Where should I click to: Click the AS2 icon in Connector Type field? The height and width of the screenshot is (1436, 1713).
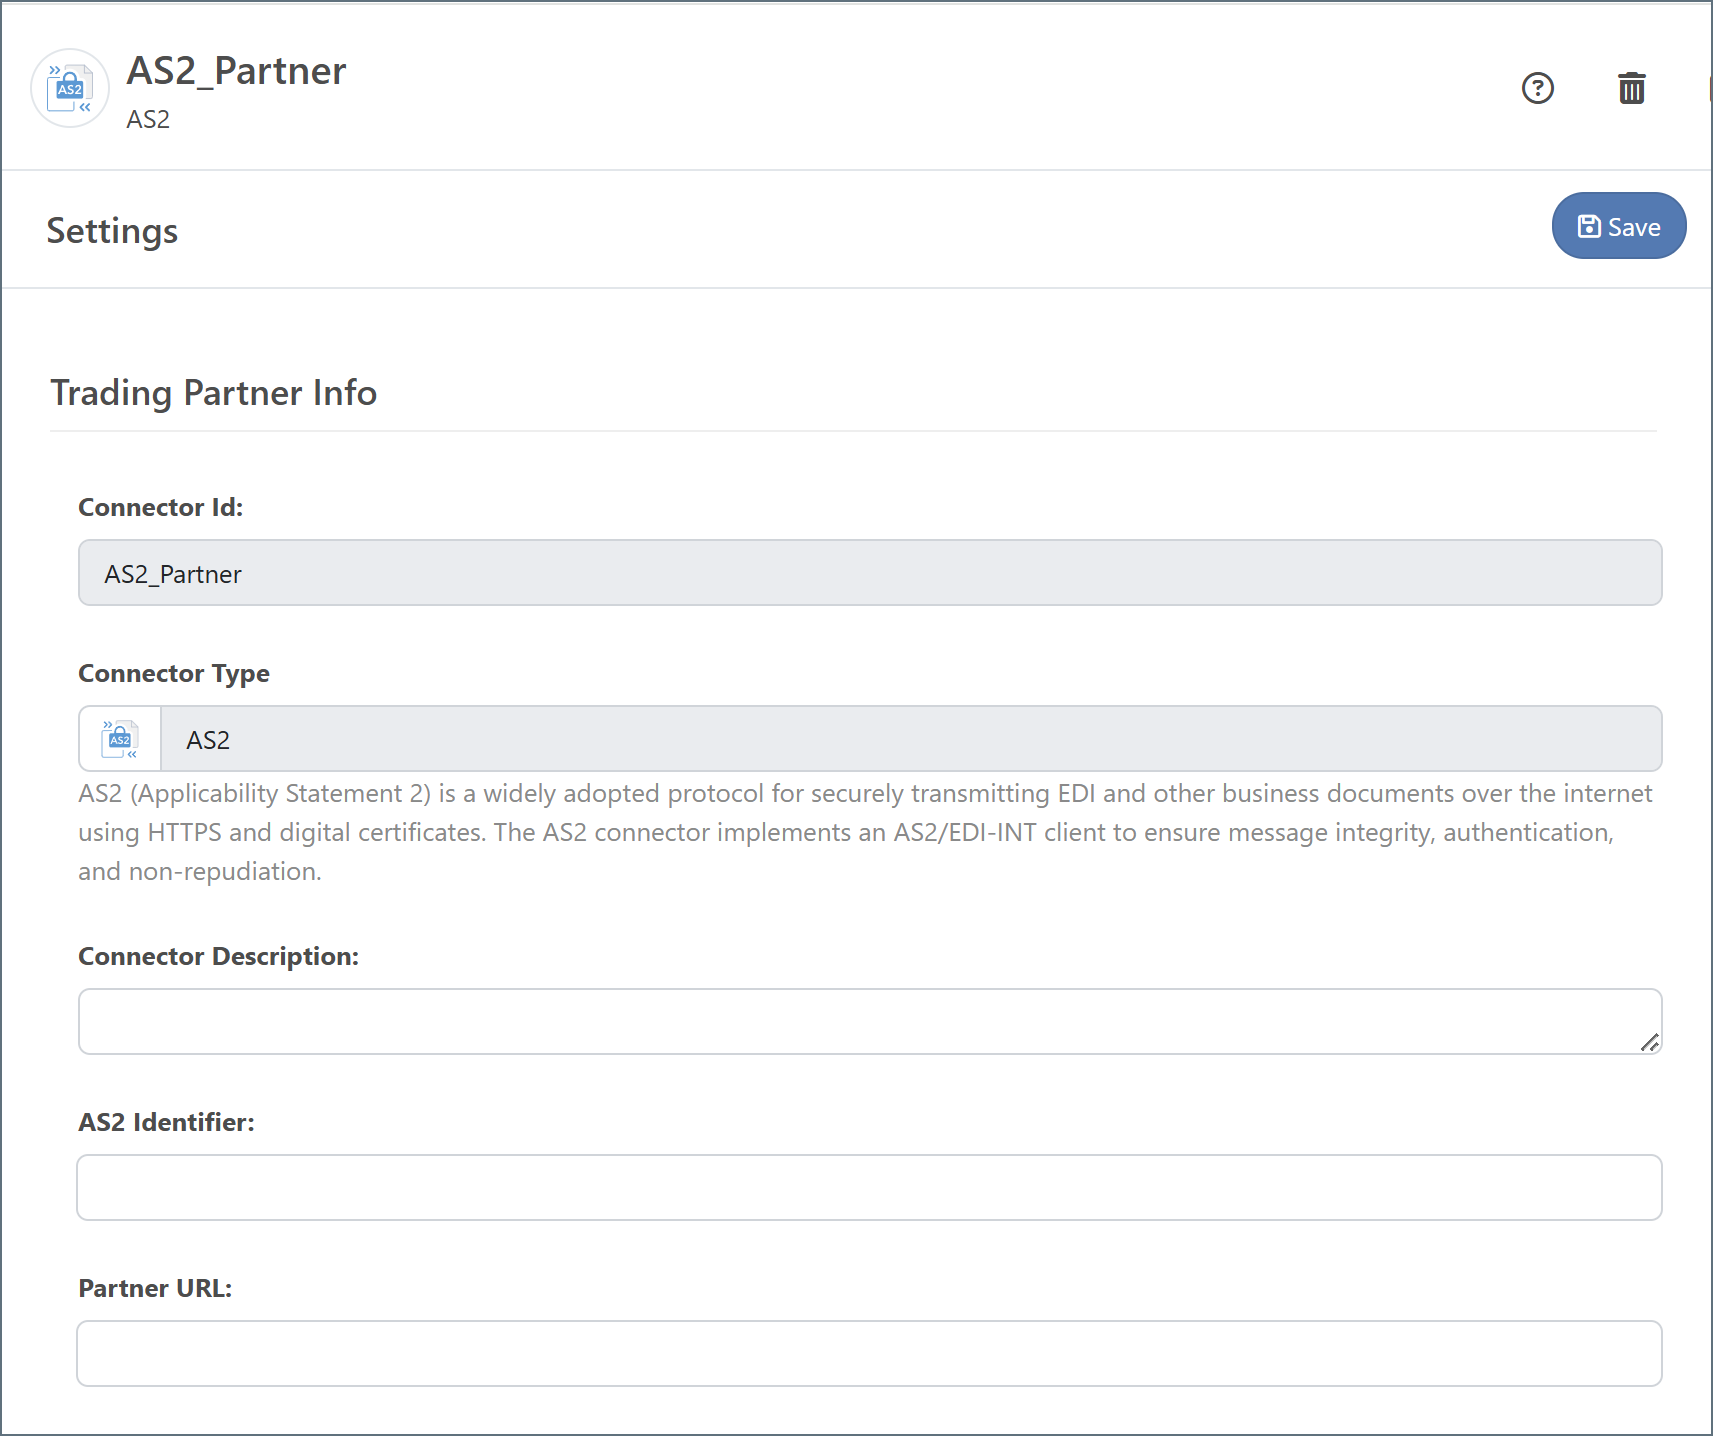pos(120,739)
